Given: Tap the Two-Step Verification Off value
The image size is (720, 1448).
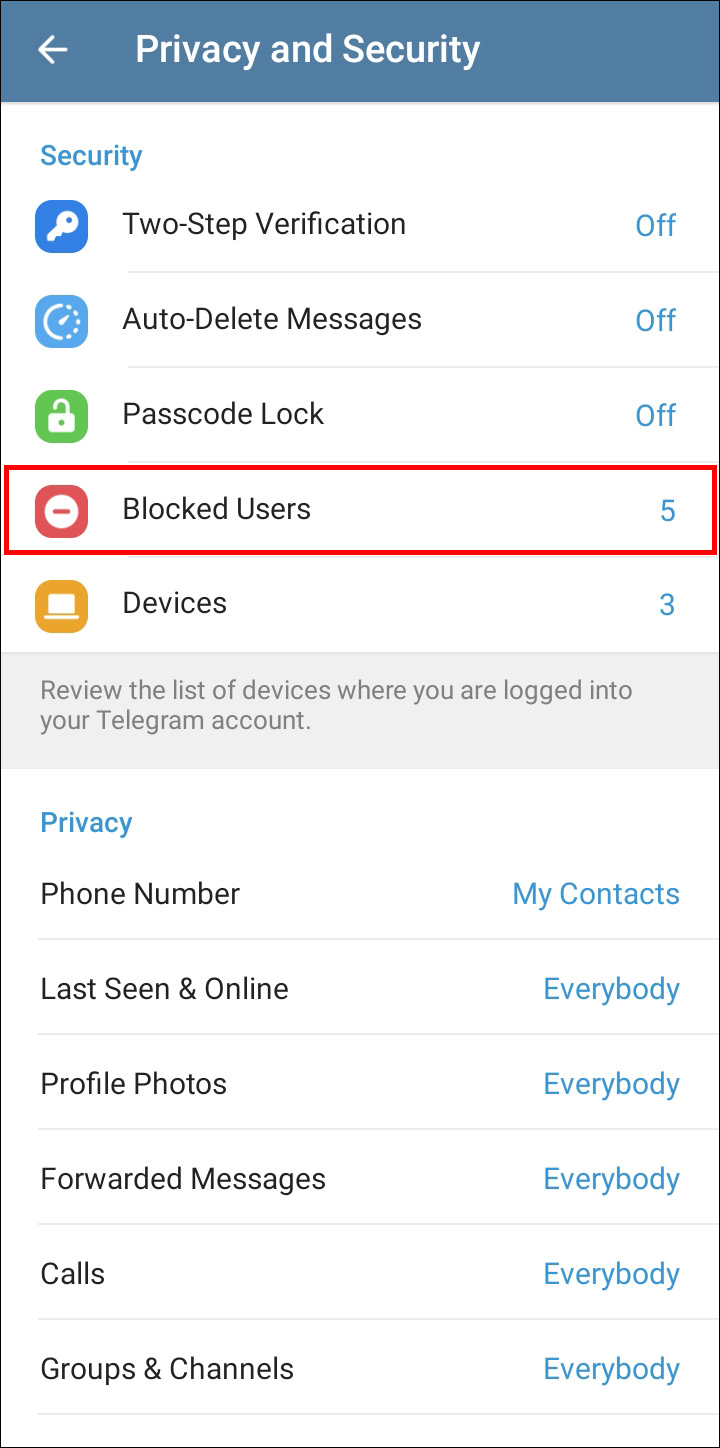Looking at the screenshot, I should (x=655, y=226).
